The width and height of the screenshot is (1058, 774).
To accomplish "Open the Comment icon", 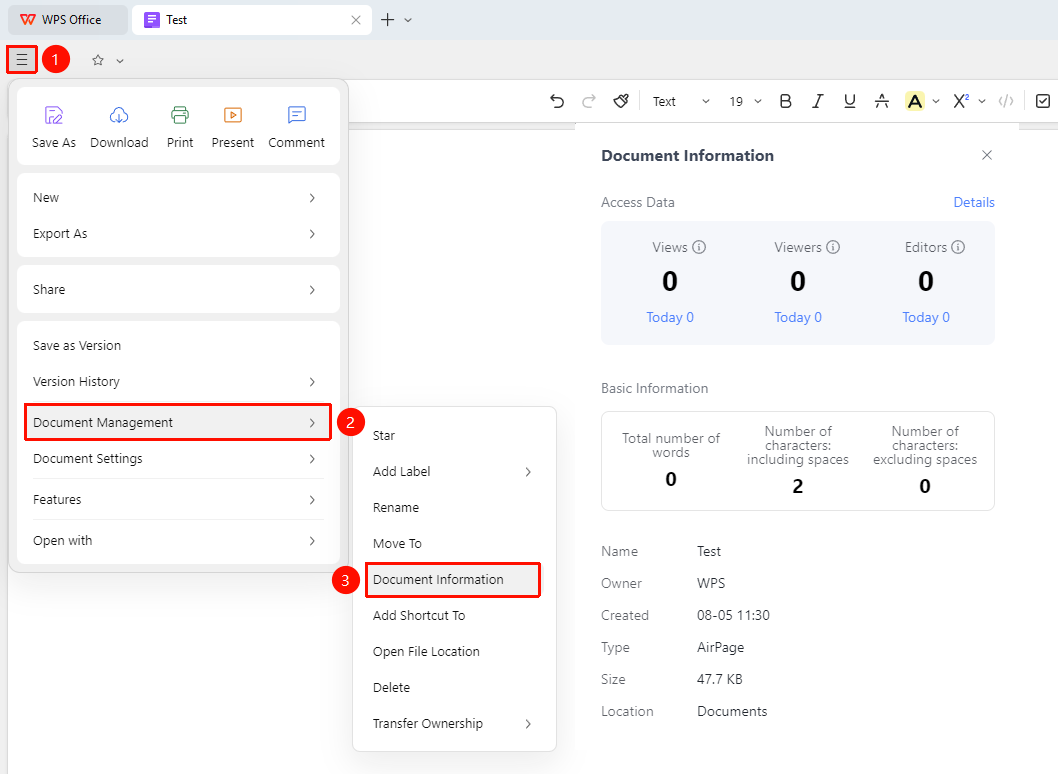I will click(297, 115).
